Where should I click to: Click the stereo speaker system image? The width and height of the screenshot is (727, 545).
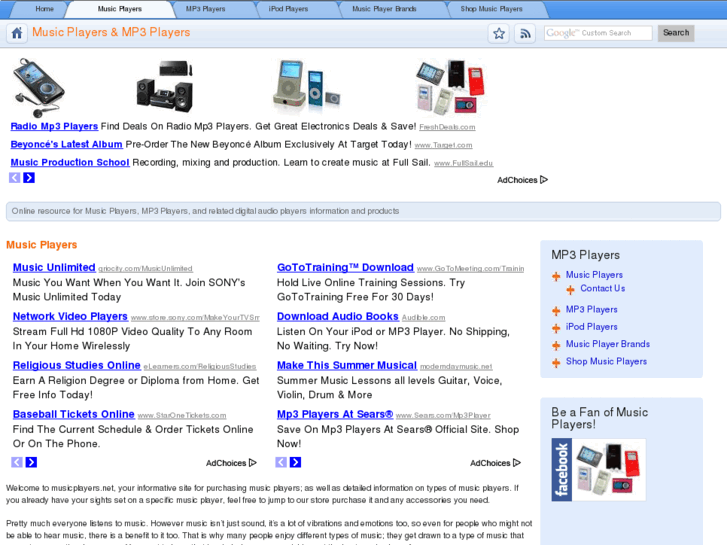tap(165, 86)
